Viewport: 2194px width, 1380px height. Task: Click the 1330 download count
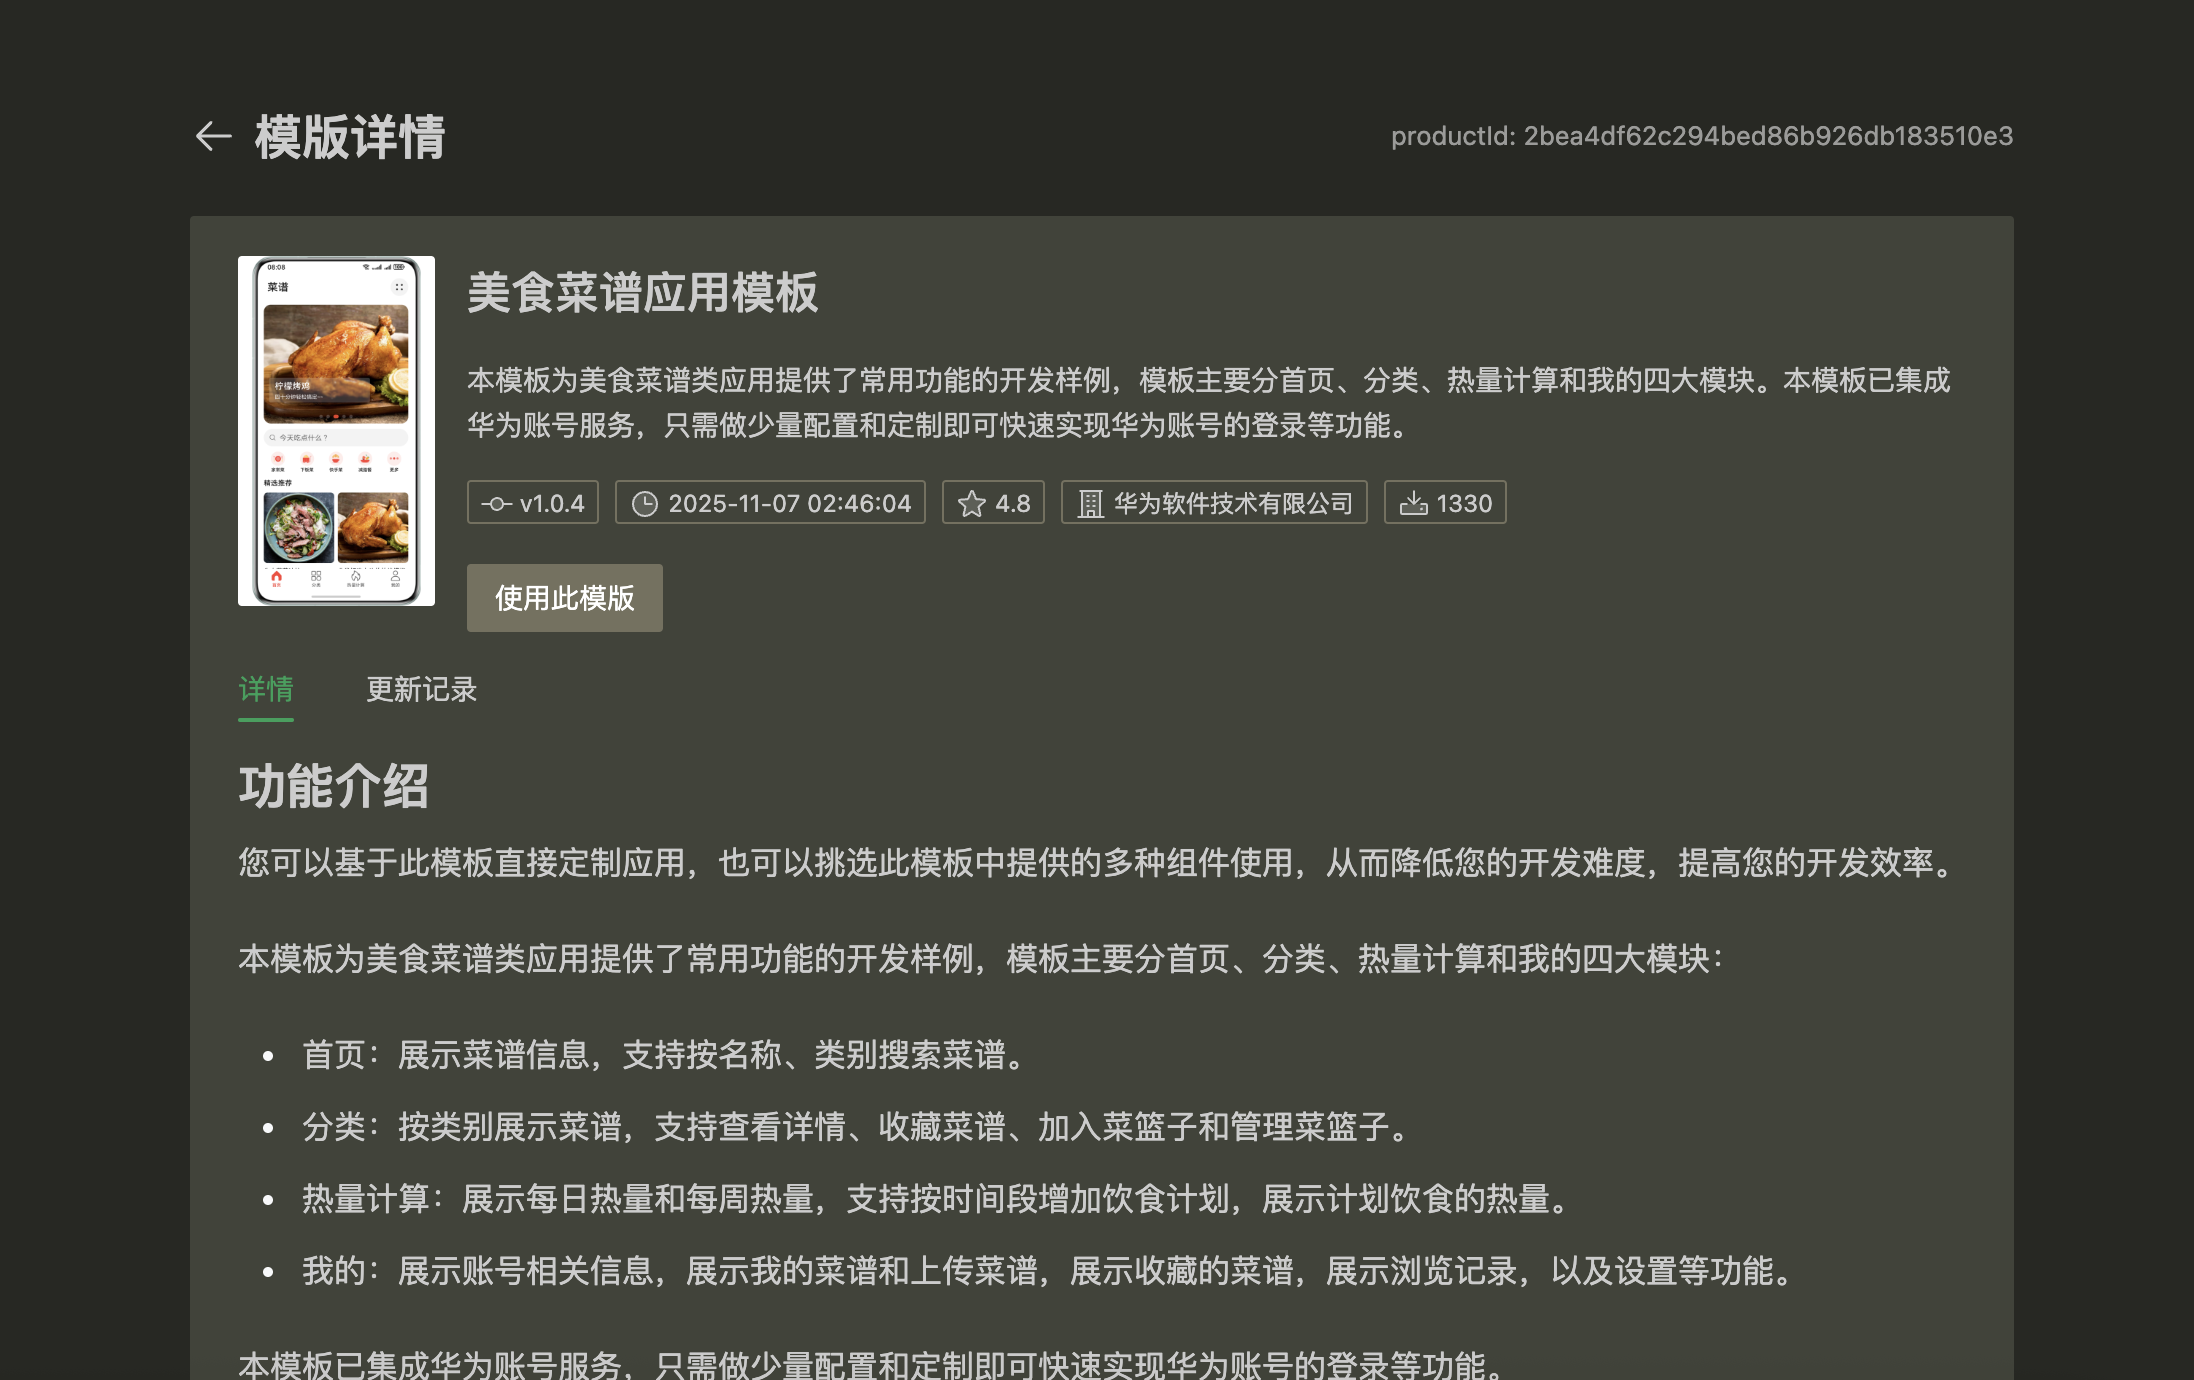click(x=1464, y=504)
